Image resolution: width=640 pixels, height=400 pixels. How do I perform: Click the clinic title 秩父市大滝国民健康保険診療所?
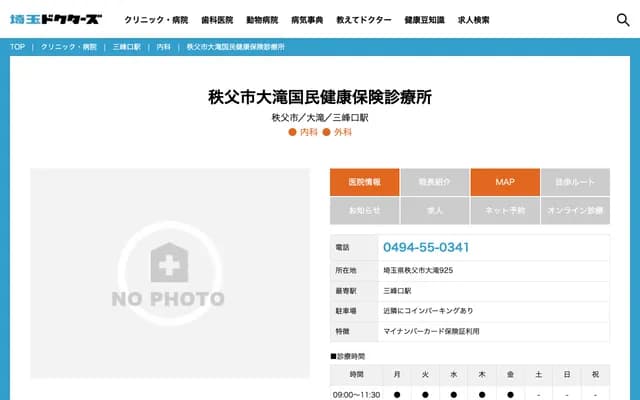coord(320,97)
